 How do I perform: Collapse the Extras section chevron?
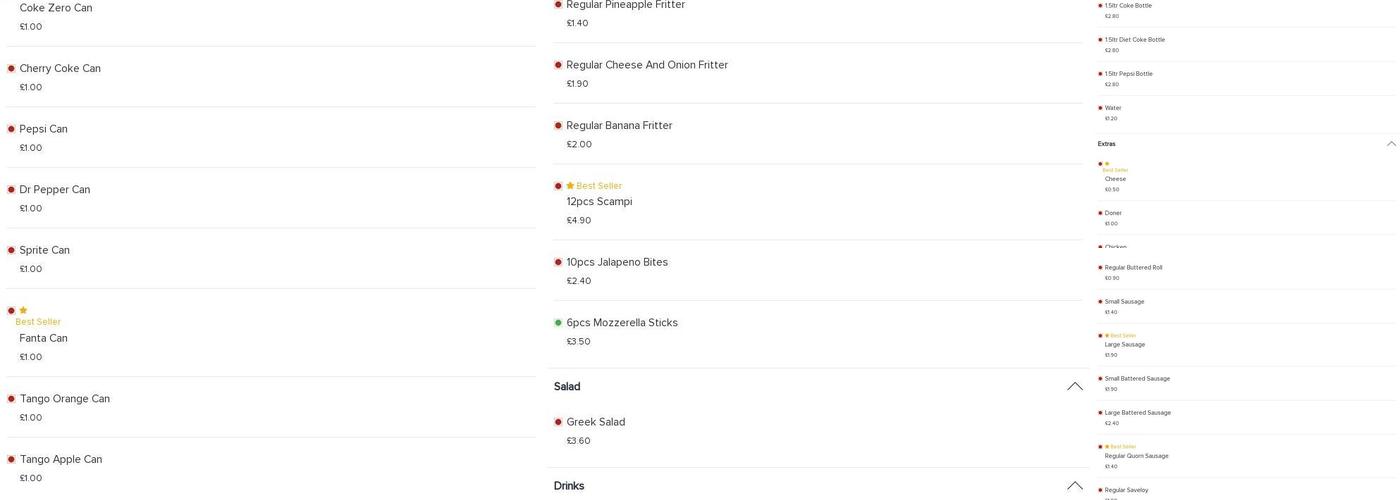pyautogui.click(x=1391, y=144)
